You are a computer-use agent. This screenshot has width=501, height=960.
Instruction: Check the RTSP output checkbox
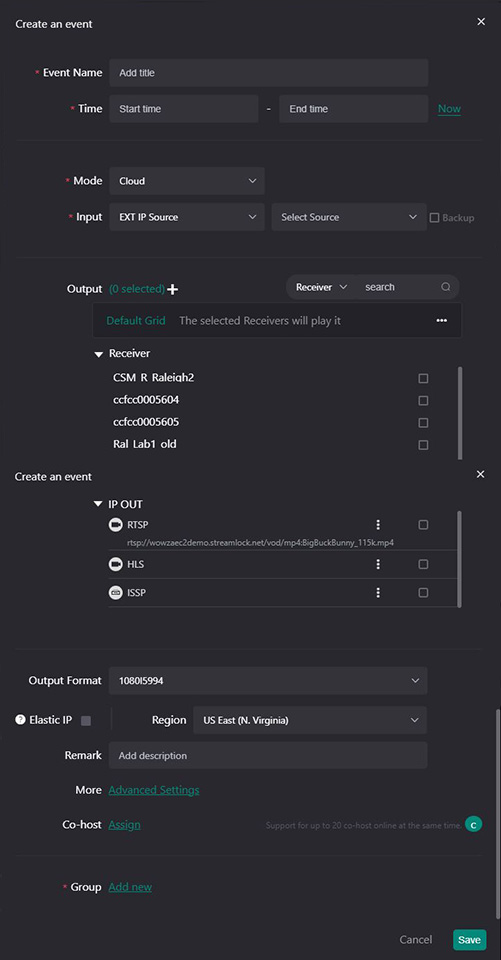[x=423, y=525]
